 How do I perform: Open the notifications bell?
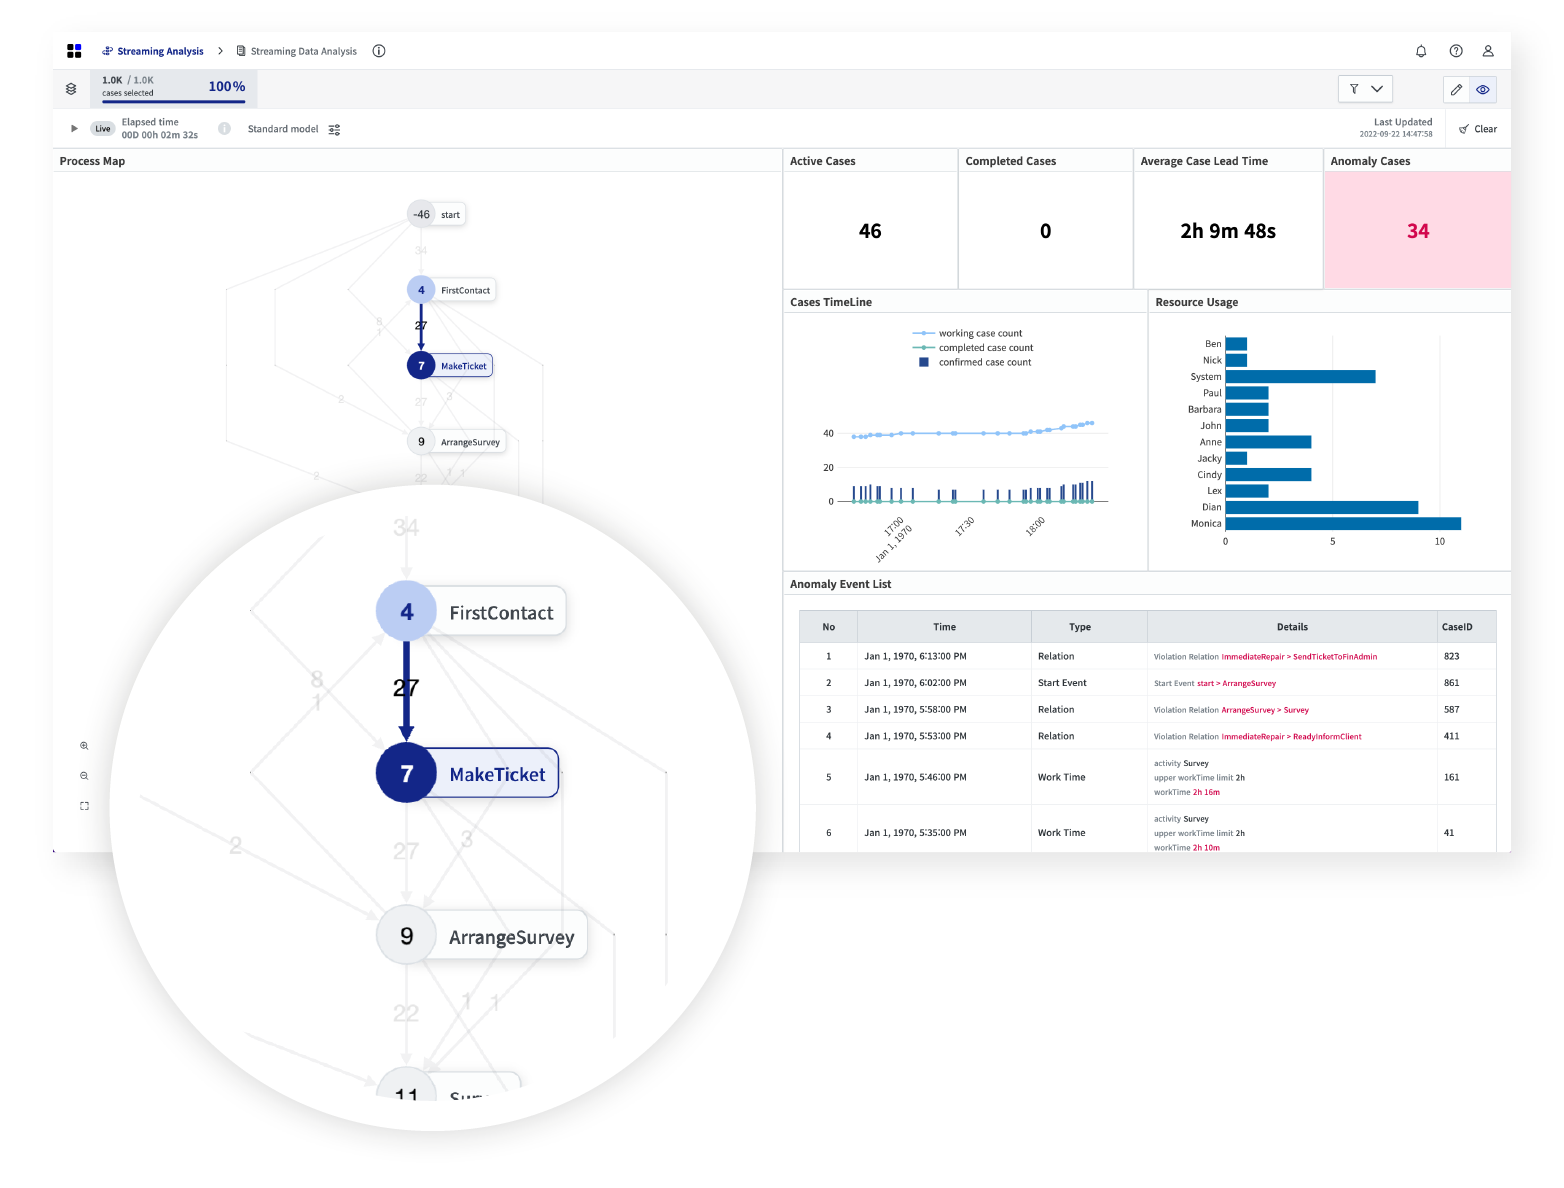click(1420, 51)
